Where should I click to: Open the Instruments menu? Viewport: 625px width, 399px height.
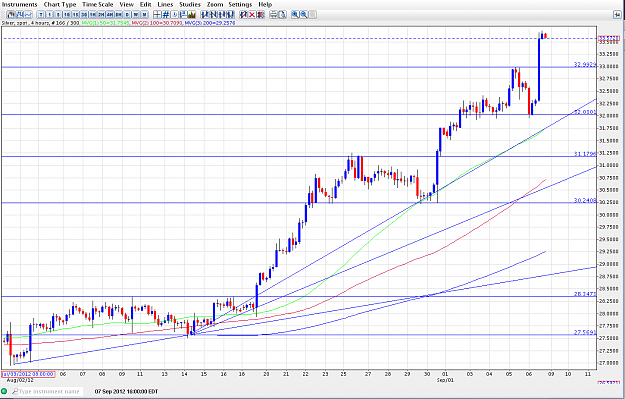tap(19, 4)
